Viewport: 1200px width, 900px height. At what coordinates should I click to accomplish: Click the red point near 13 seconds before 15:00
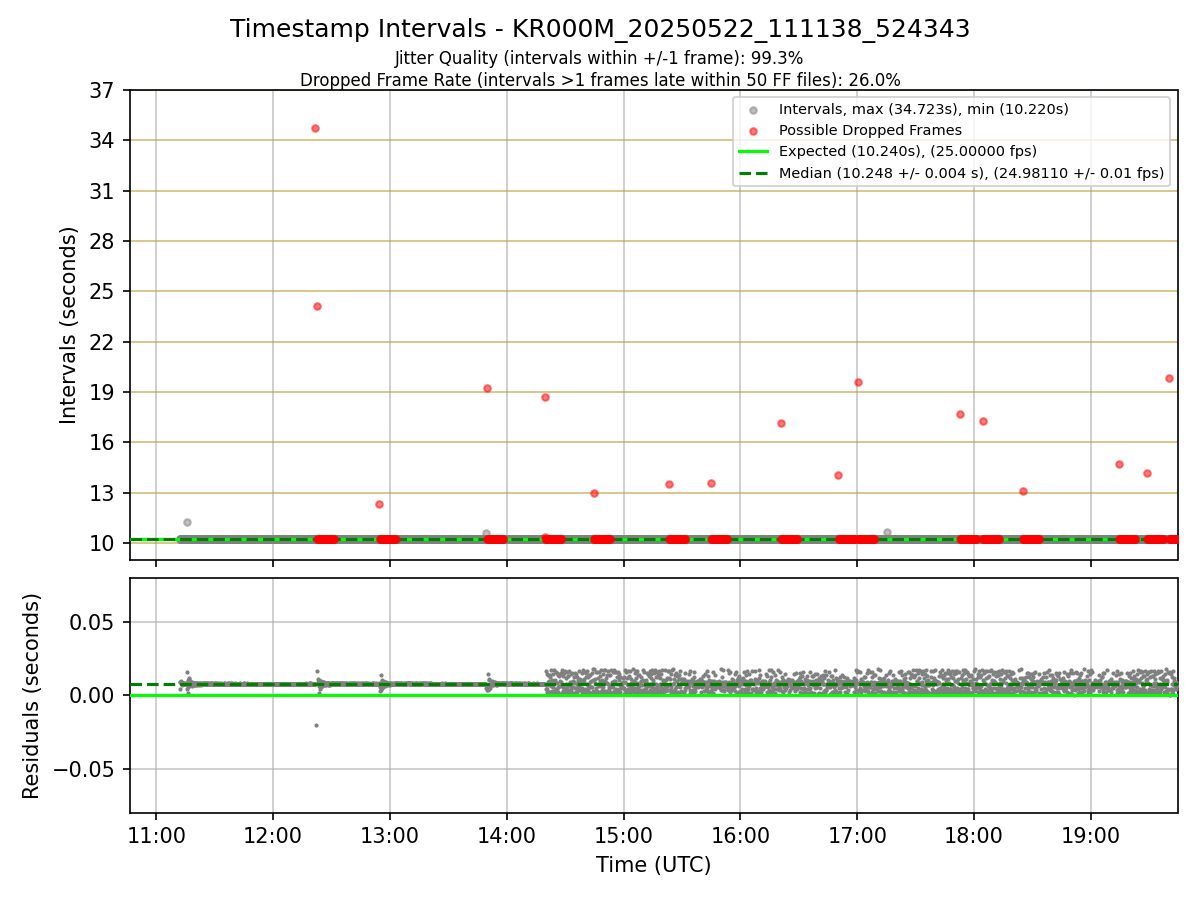point(594,493)
